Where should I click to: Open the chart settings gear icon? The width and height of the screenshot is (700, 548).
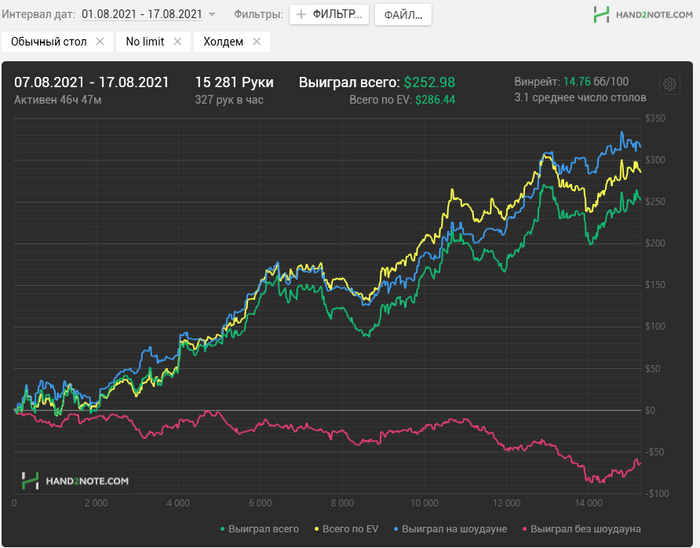(669, 84)
